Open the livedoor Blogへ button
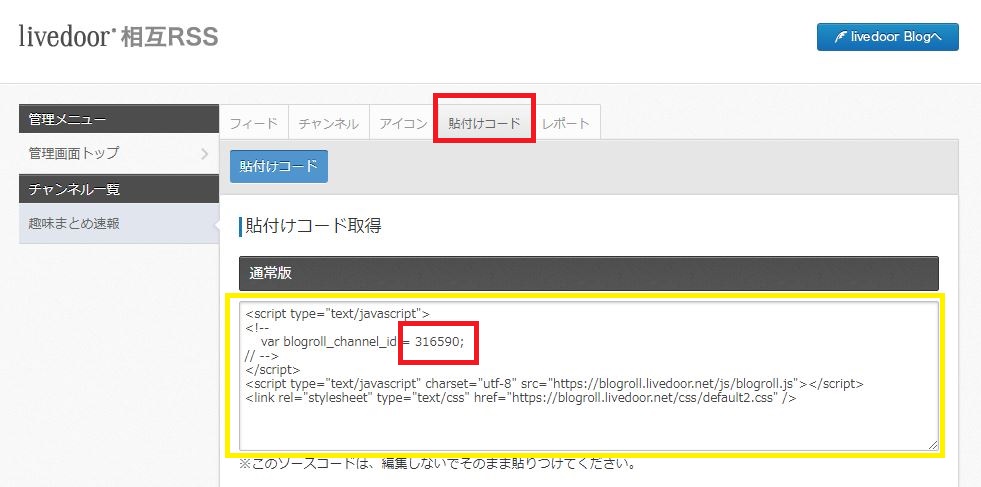The height and width of the screenshot is (487, 981). [x=887, y=37]
